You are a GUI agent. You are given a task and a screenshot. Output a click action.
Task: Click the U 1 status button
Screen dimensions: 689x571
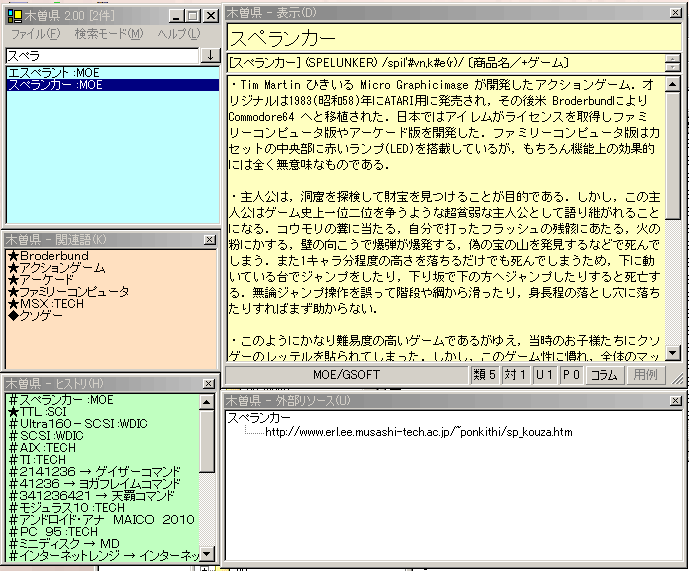coord(544,375)
